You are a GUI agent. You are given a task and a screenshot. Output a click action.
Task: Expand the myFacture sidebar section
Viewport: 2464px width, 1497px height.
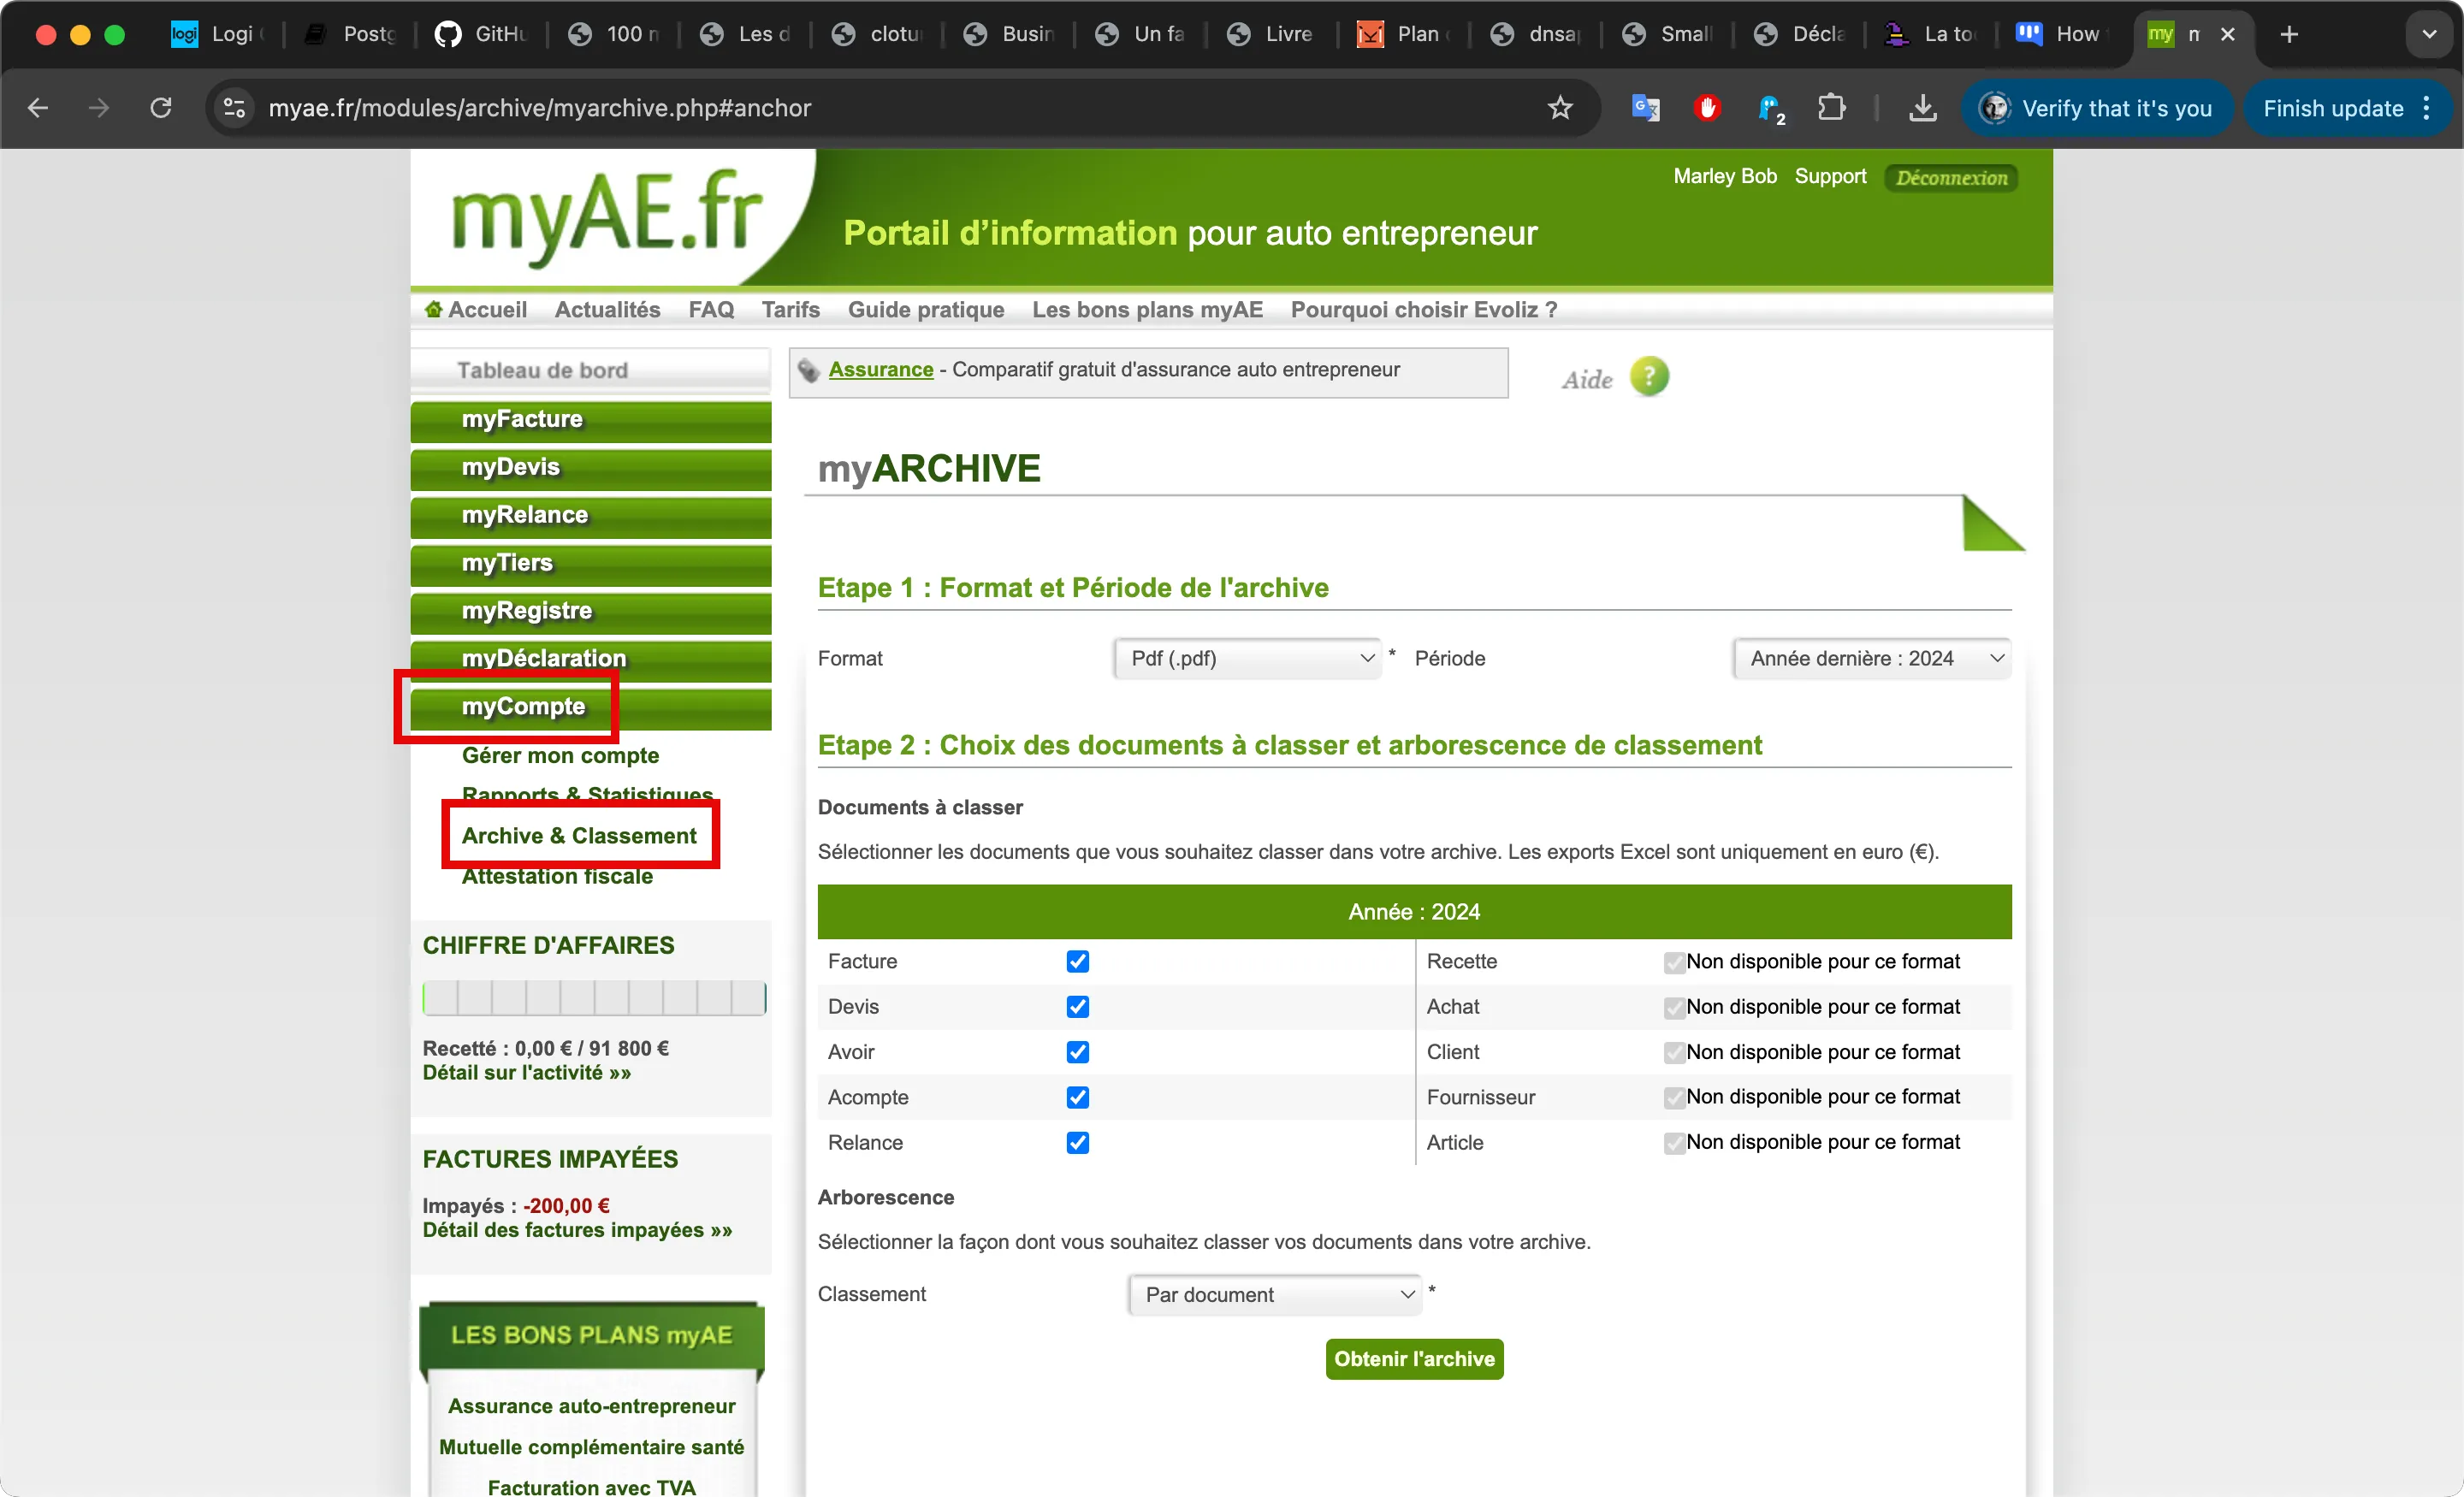click(x=591, y=421)
